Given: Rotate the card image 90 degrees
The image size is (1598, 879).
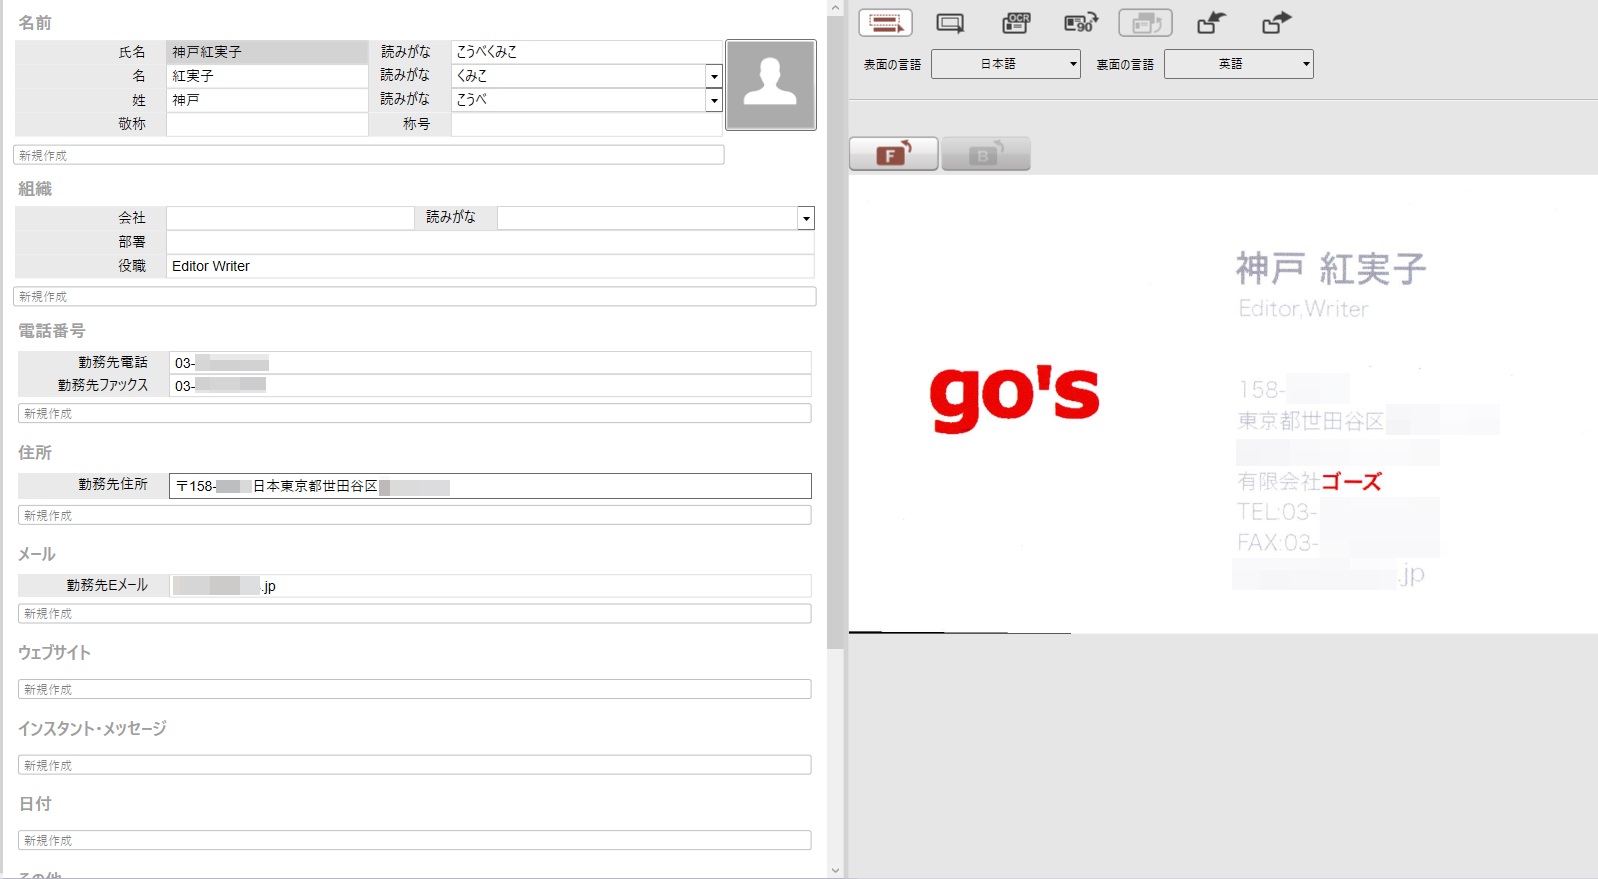Looking at the screenshot, I should pyautogui.click(x=1080, y=23).
